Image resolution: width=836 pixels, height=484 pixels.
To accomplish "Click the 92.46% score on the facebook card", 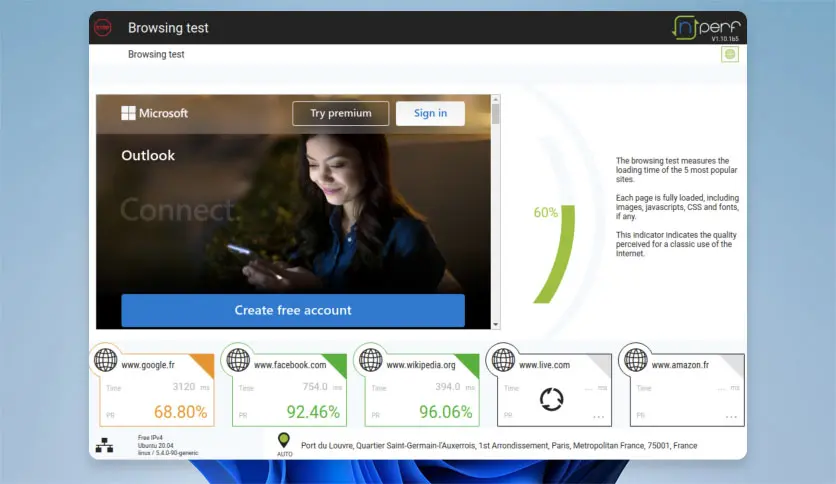I will (x=313, y=412).
